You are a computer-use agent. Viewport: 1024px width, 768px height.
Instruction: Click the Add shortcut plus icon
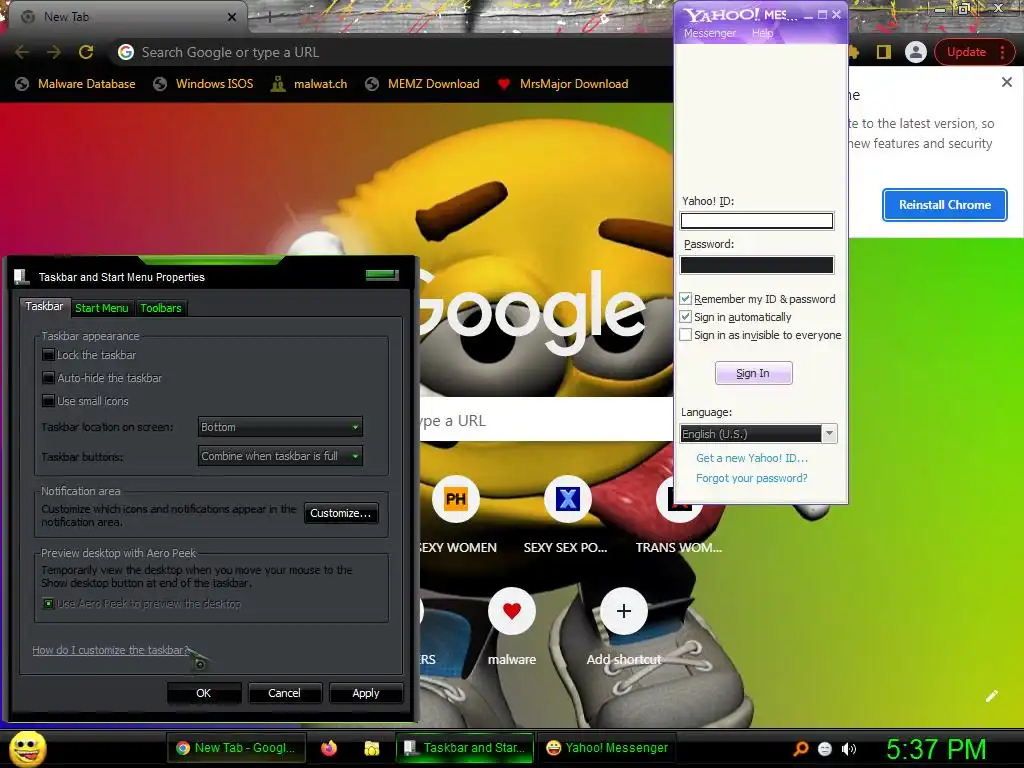(x=624, y=611)
